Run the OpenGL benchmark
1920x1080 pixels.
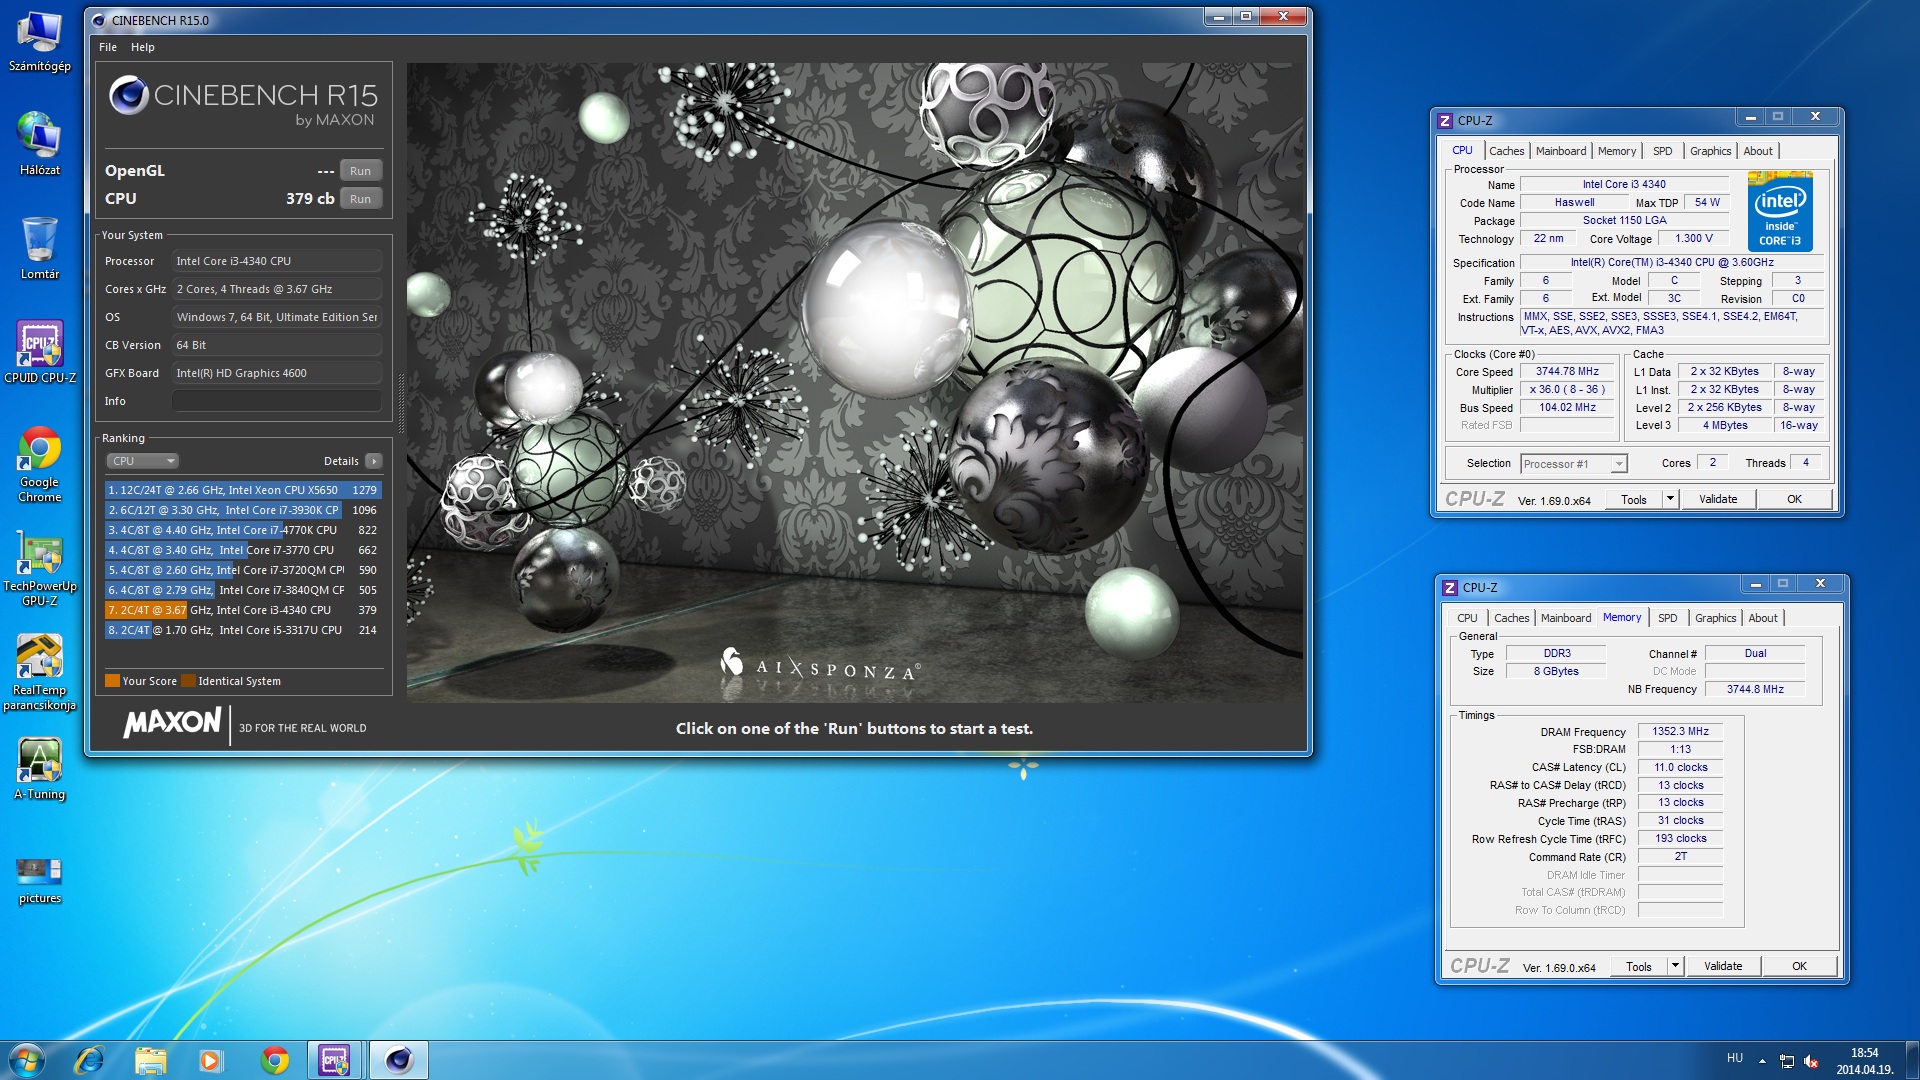coord(361,171)
